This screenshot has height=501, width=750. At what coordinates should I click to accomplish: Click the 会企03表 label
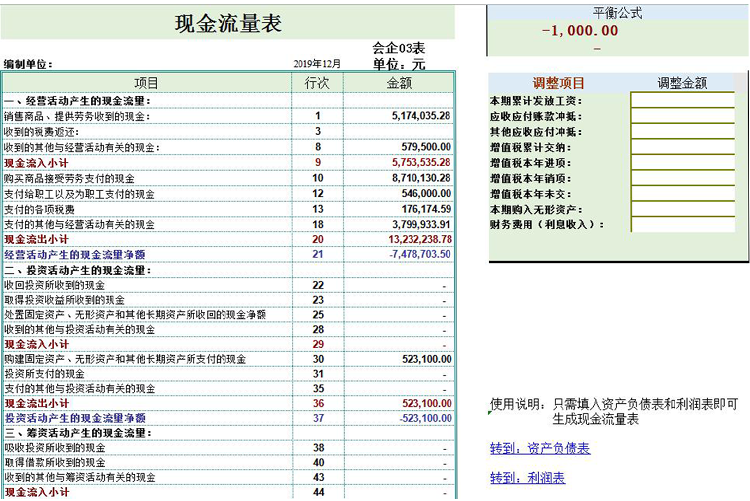pyautogui.click(x=398, y=48)
